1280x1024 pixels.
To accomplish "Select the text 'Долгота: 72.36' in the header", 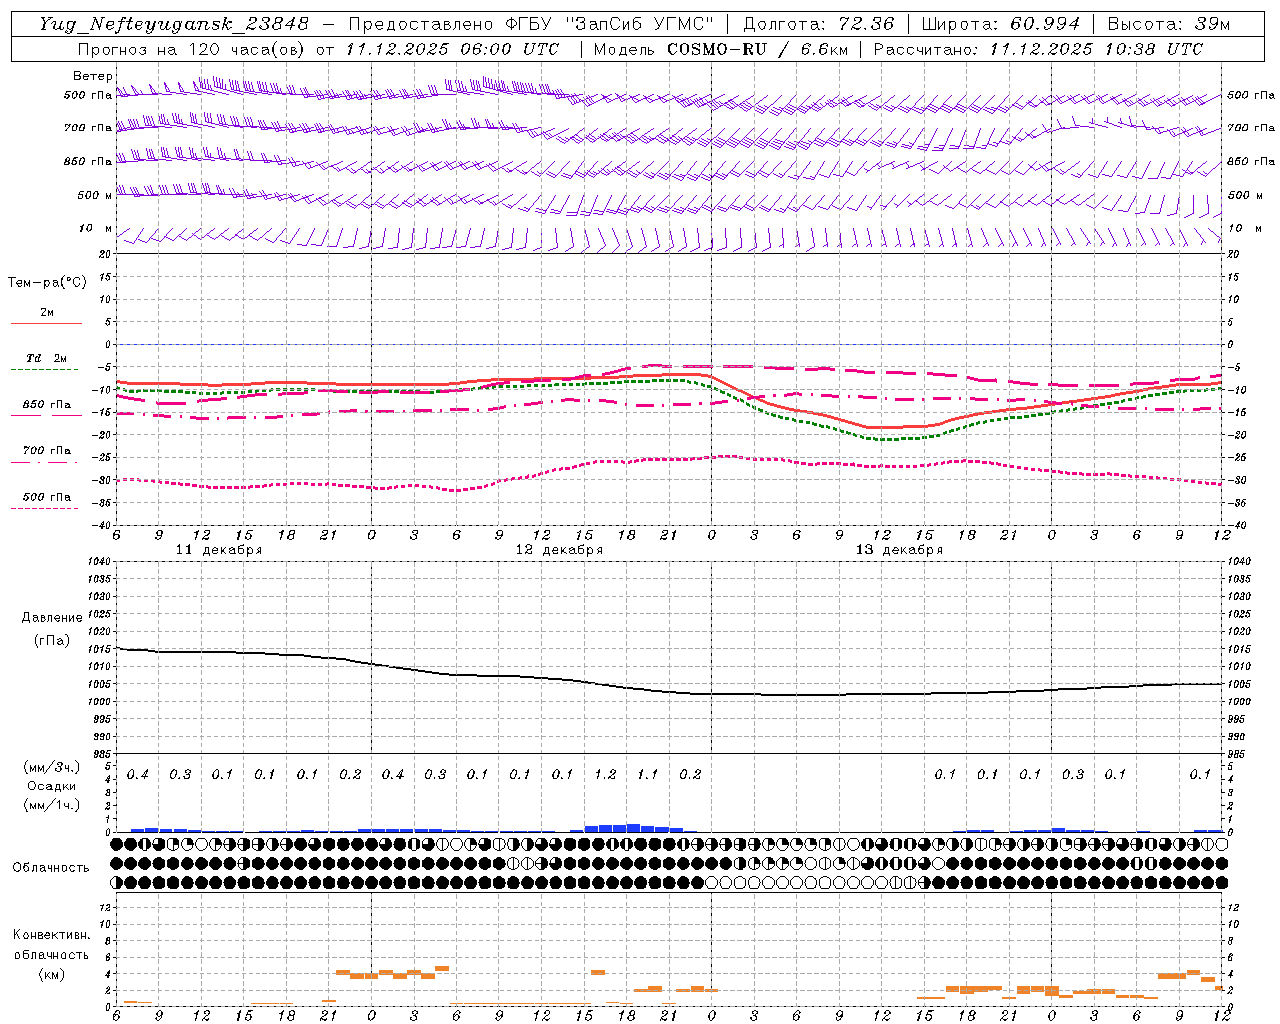I will pos(818,24).
